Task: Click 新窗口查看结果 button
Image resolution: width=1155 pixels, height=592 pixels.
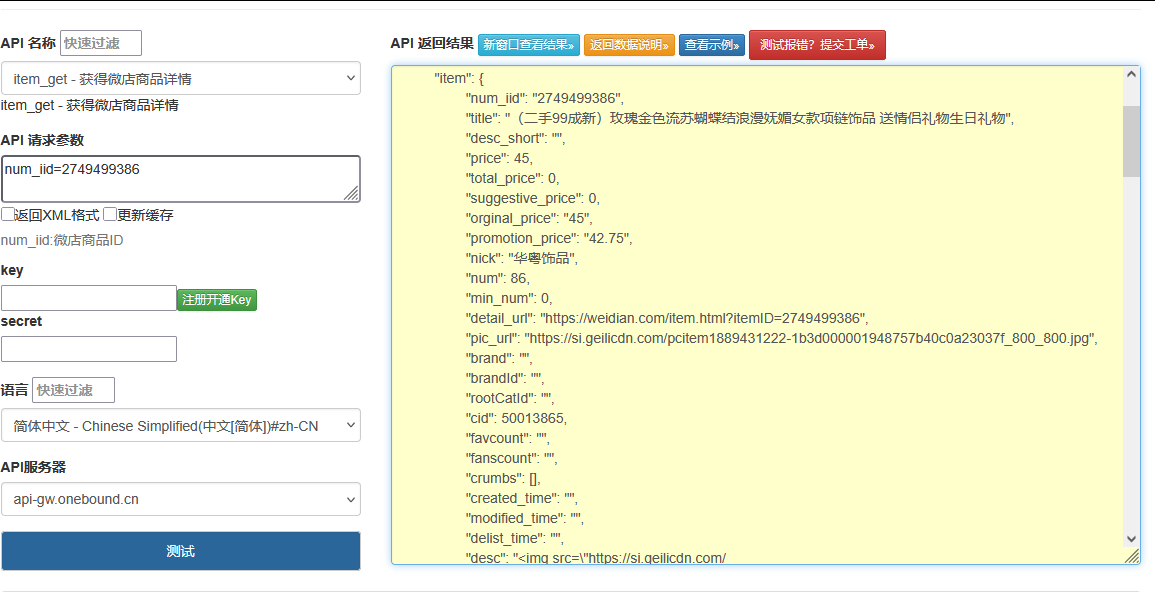Action: click(x=528, y=45)
